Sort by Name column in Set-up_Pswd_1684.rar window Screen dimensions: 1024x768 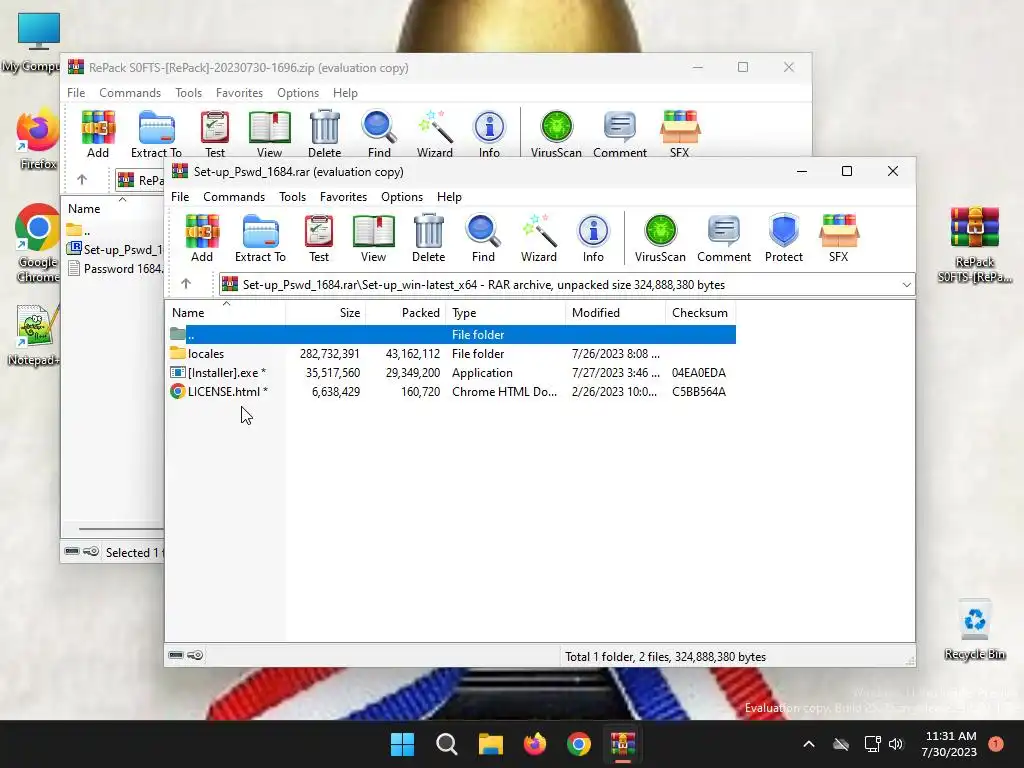pyautogui.click(x=225, y=313)
